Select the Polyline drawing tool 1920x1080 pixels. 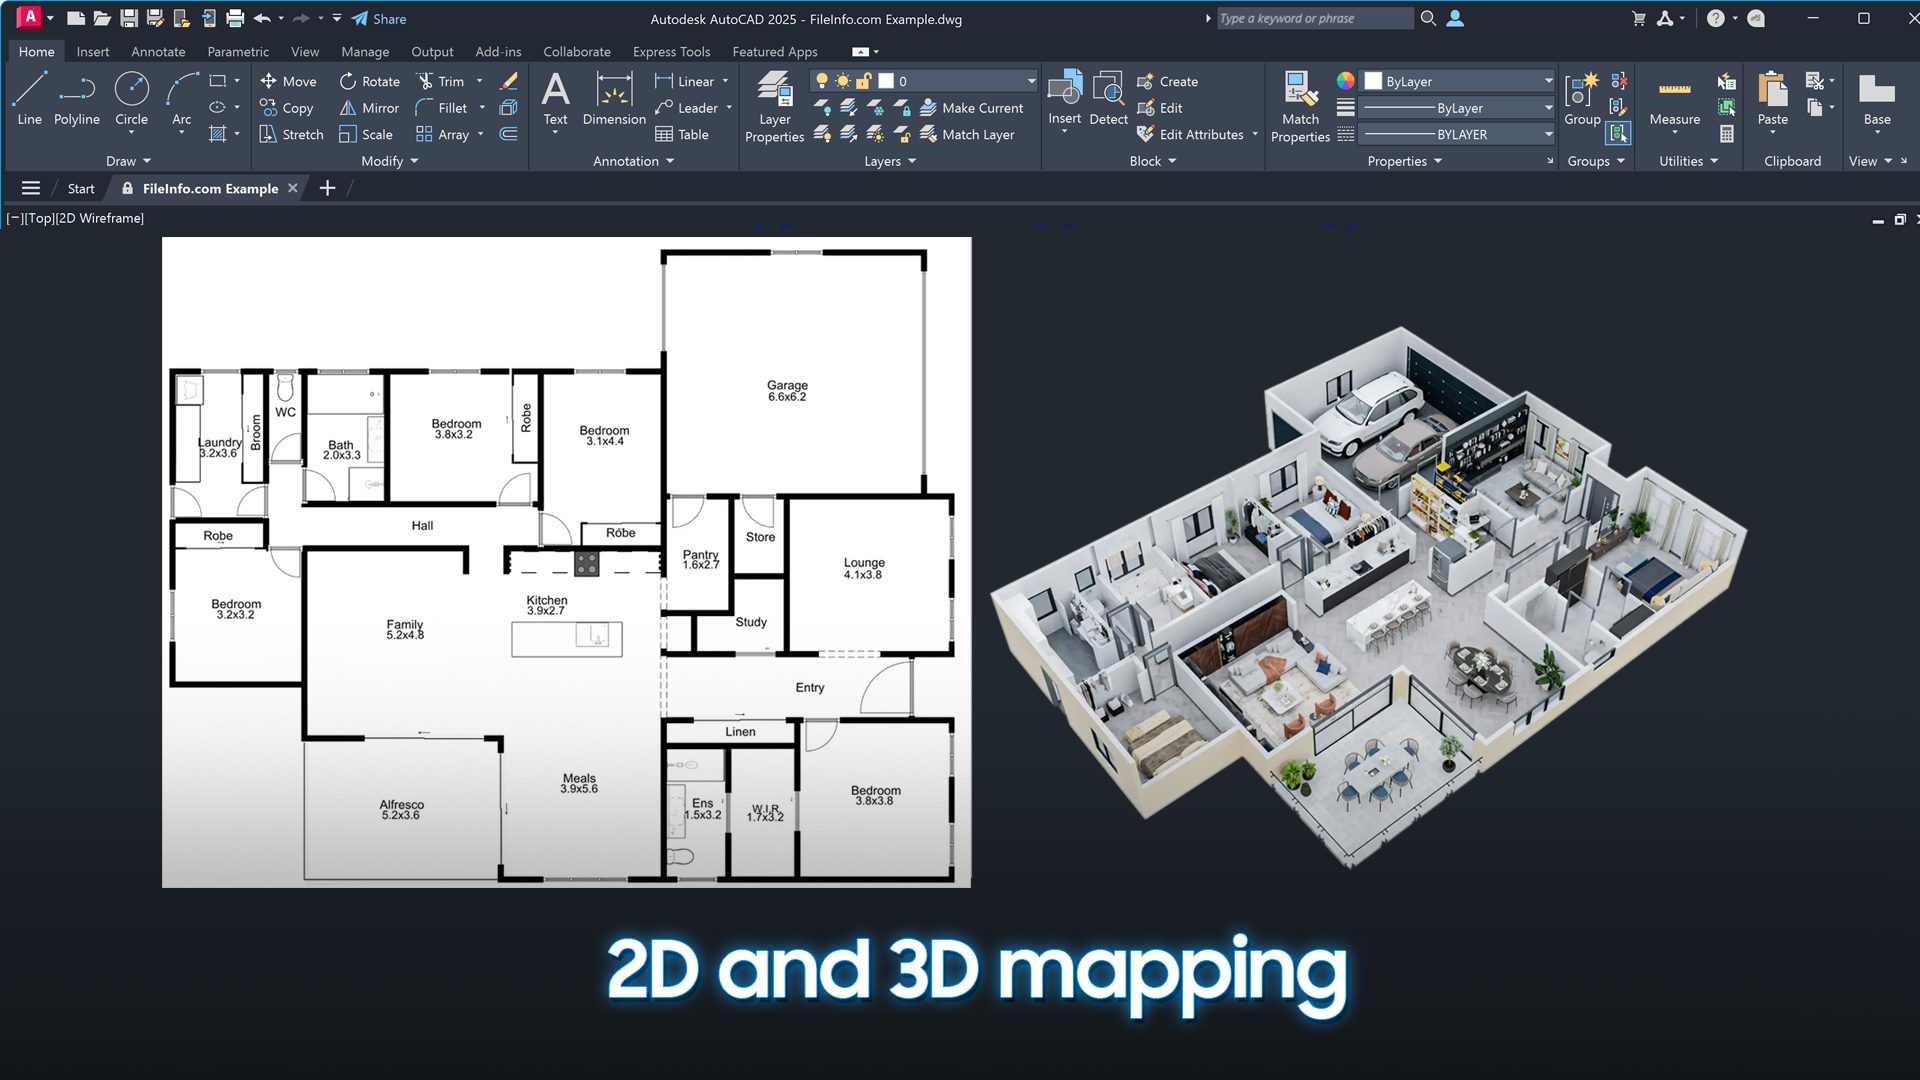76,100
